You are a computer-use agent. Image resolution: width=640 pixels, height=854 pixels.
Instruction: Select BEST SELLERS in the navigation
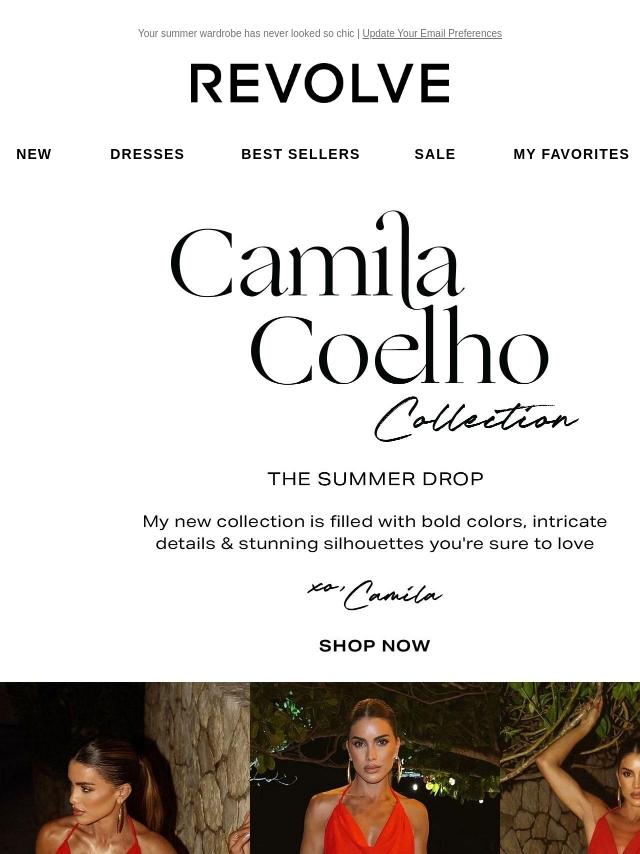pos(301,154)
